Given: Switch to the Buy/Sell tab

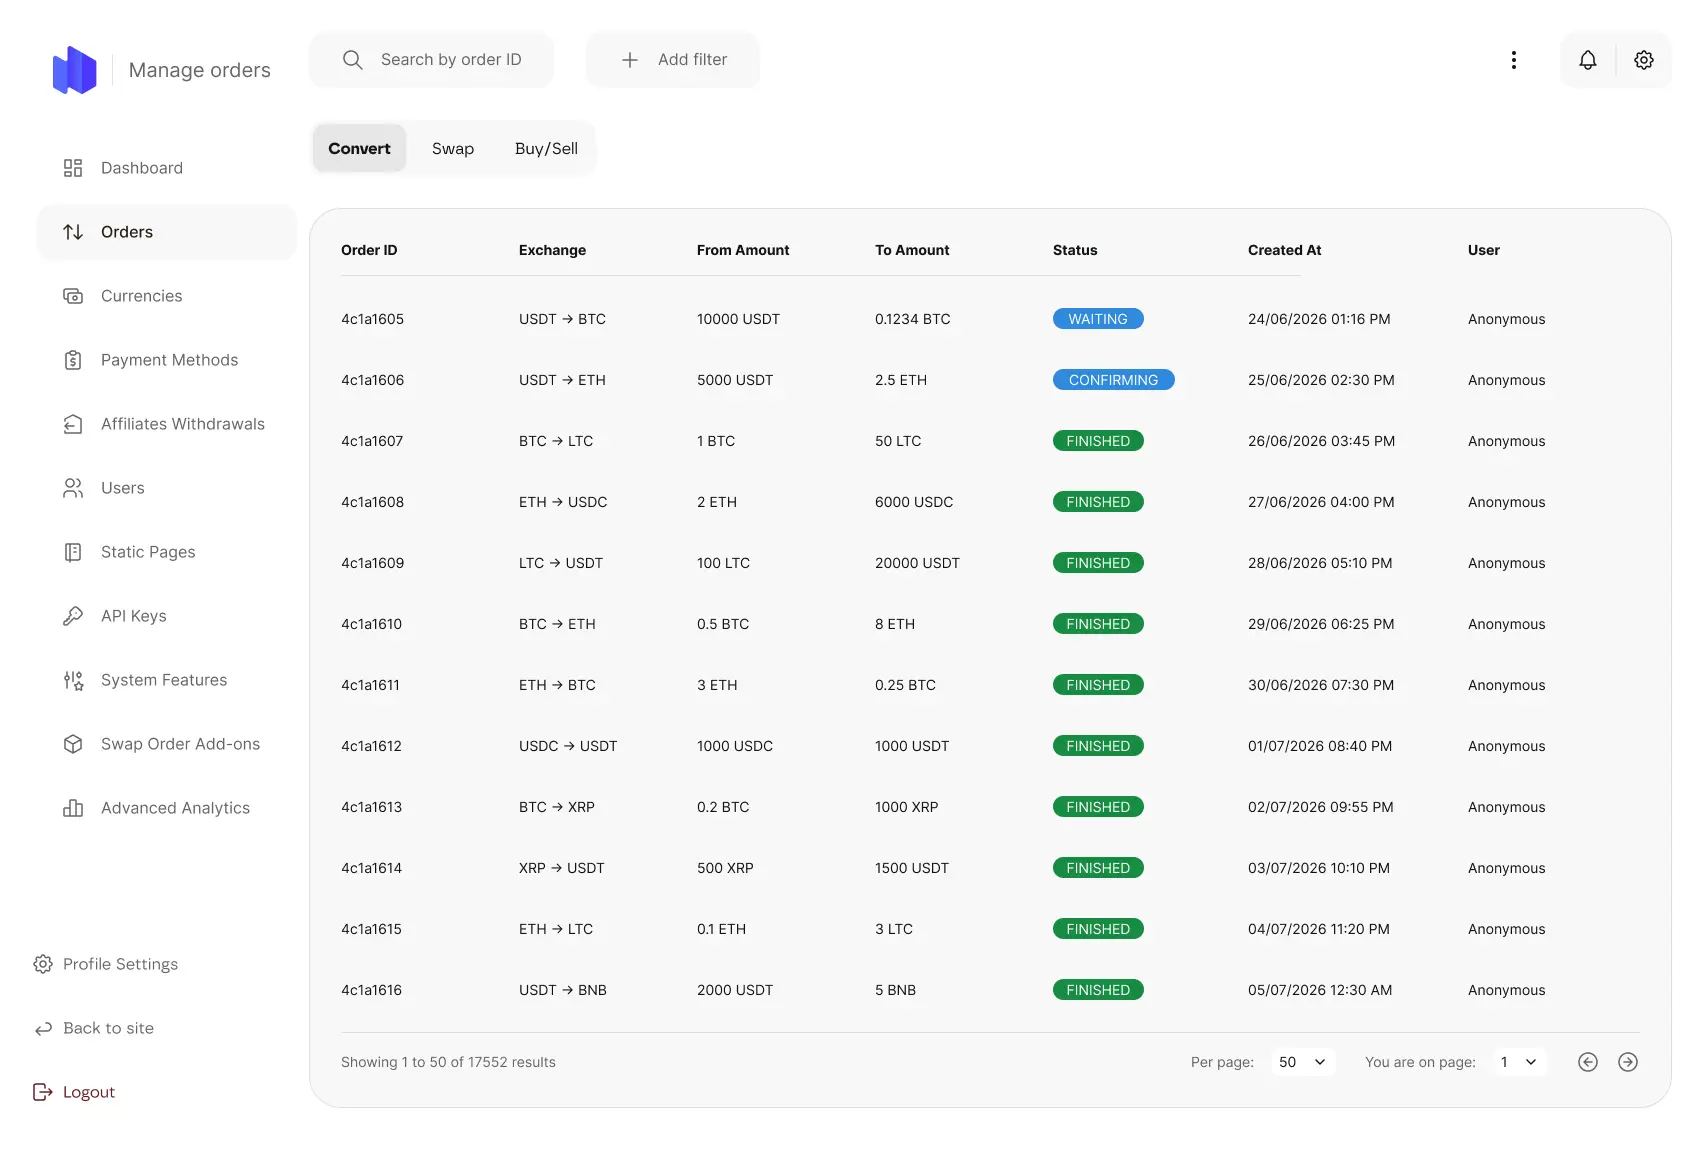Looking at the screenshot, I should 546,148.
